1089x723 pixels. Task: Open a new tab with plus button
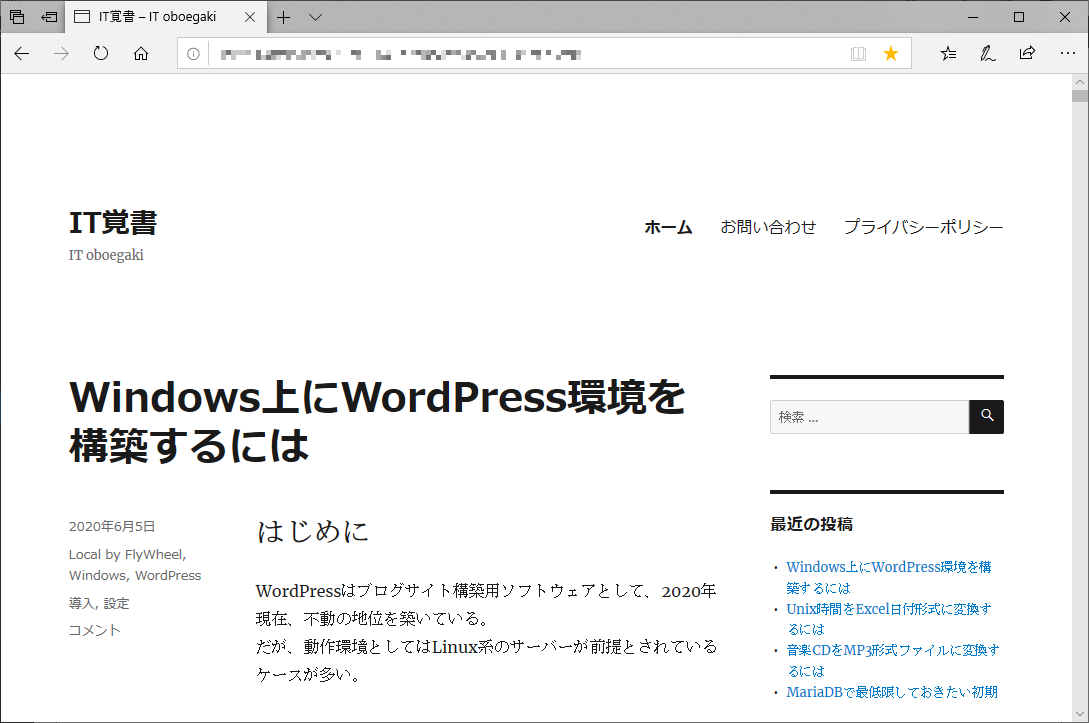click(284, 17)
